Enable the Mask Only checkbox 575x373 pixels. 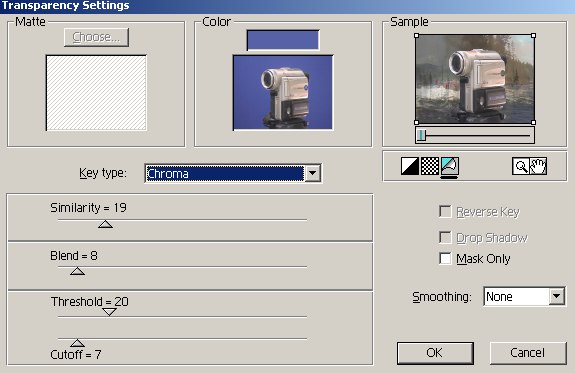click(445, 258)
